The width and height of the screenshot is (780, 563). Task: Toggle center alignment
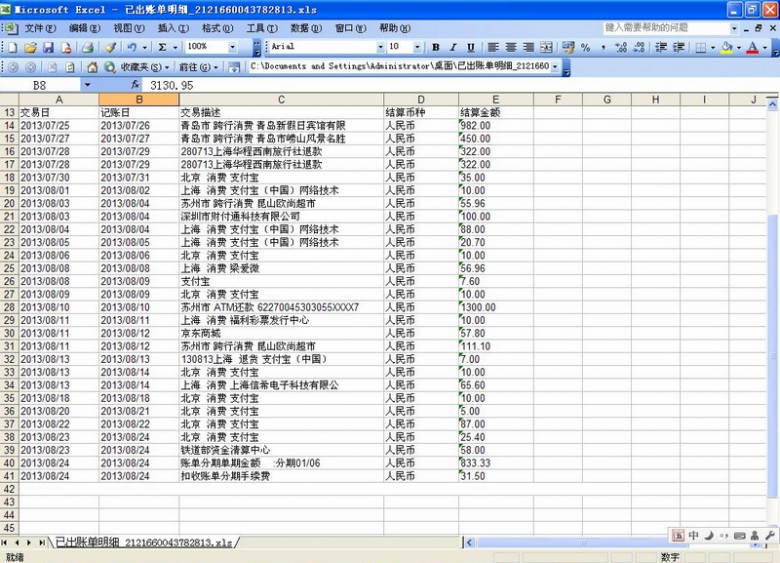(x=511, y=47)
